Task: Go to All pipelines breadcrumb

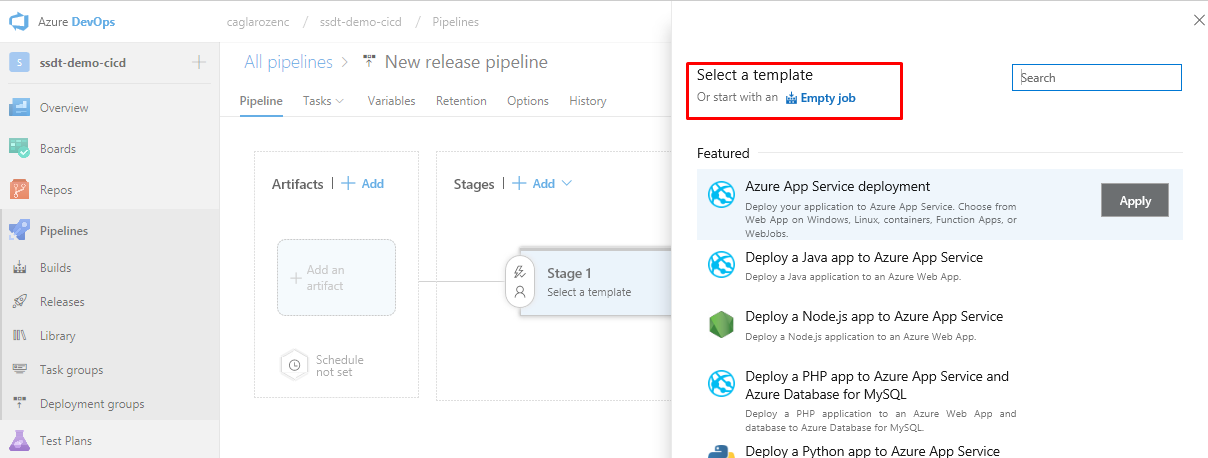Action: tap(288, 62)
